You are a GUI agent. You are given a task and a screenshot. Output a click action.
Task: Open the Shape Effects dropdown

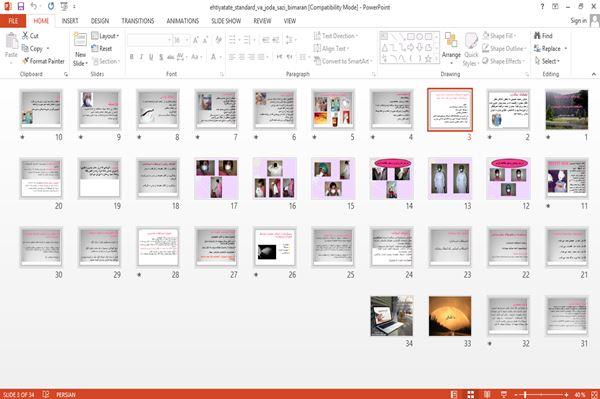tap(504, 61)
